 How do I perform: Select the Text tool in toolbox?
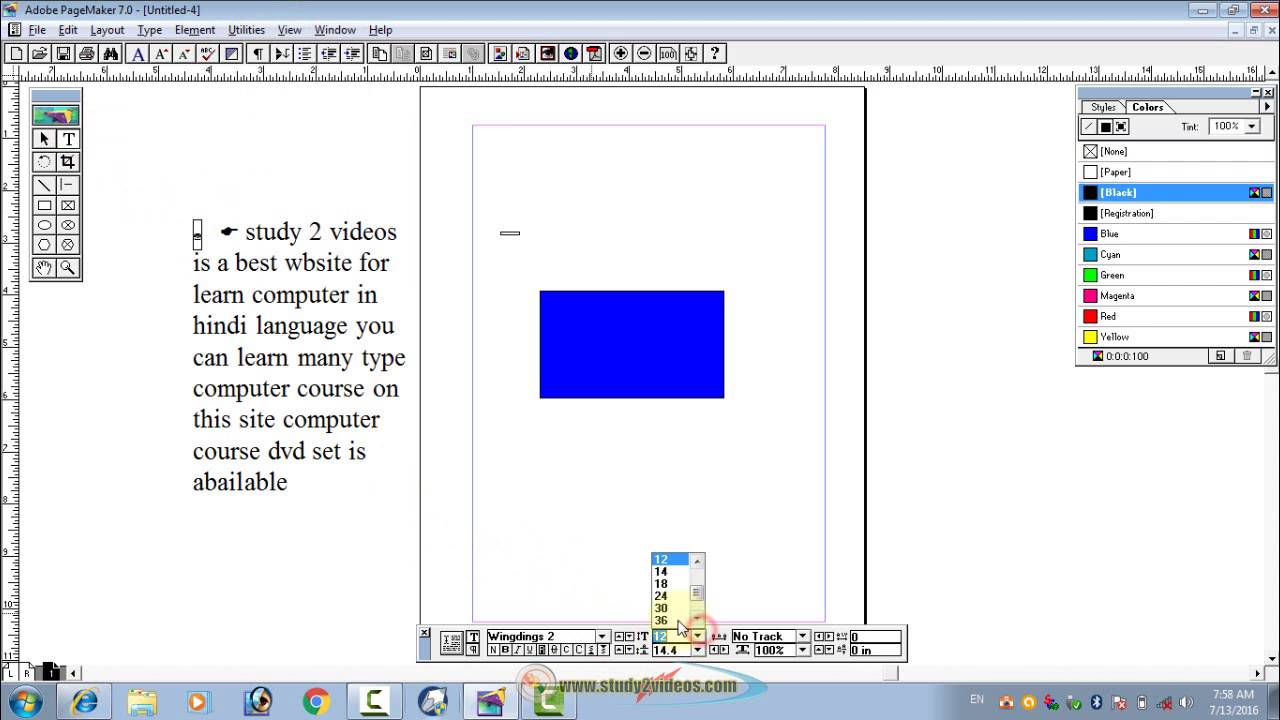tap(68, 139)
